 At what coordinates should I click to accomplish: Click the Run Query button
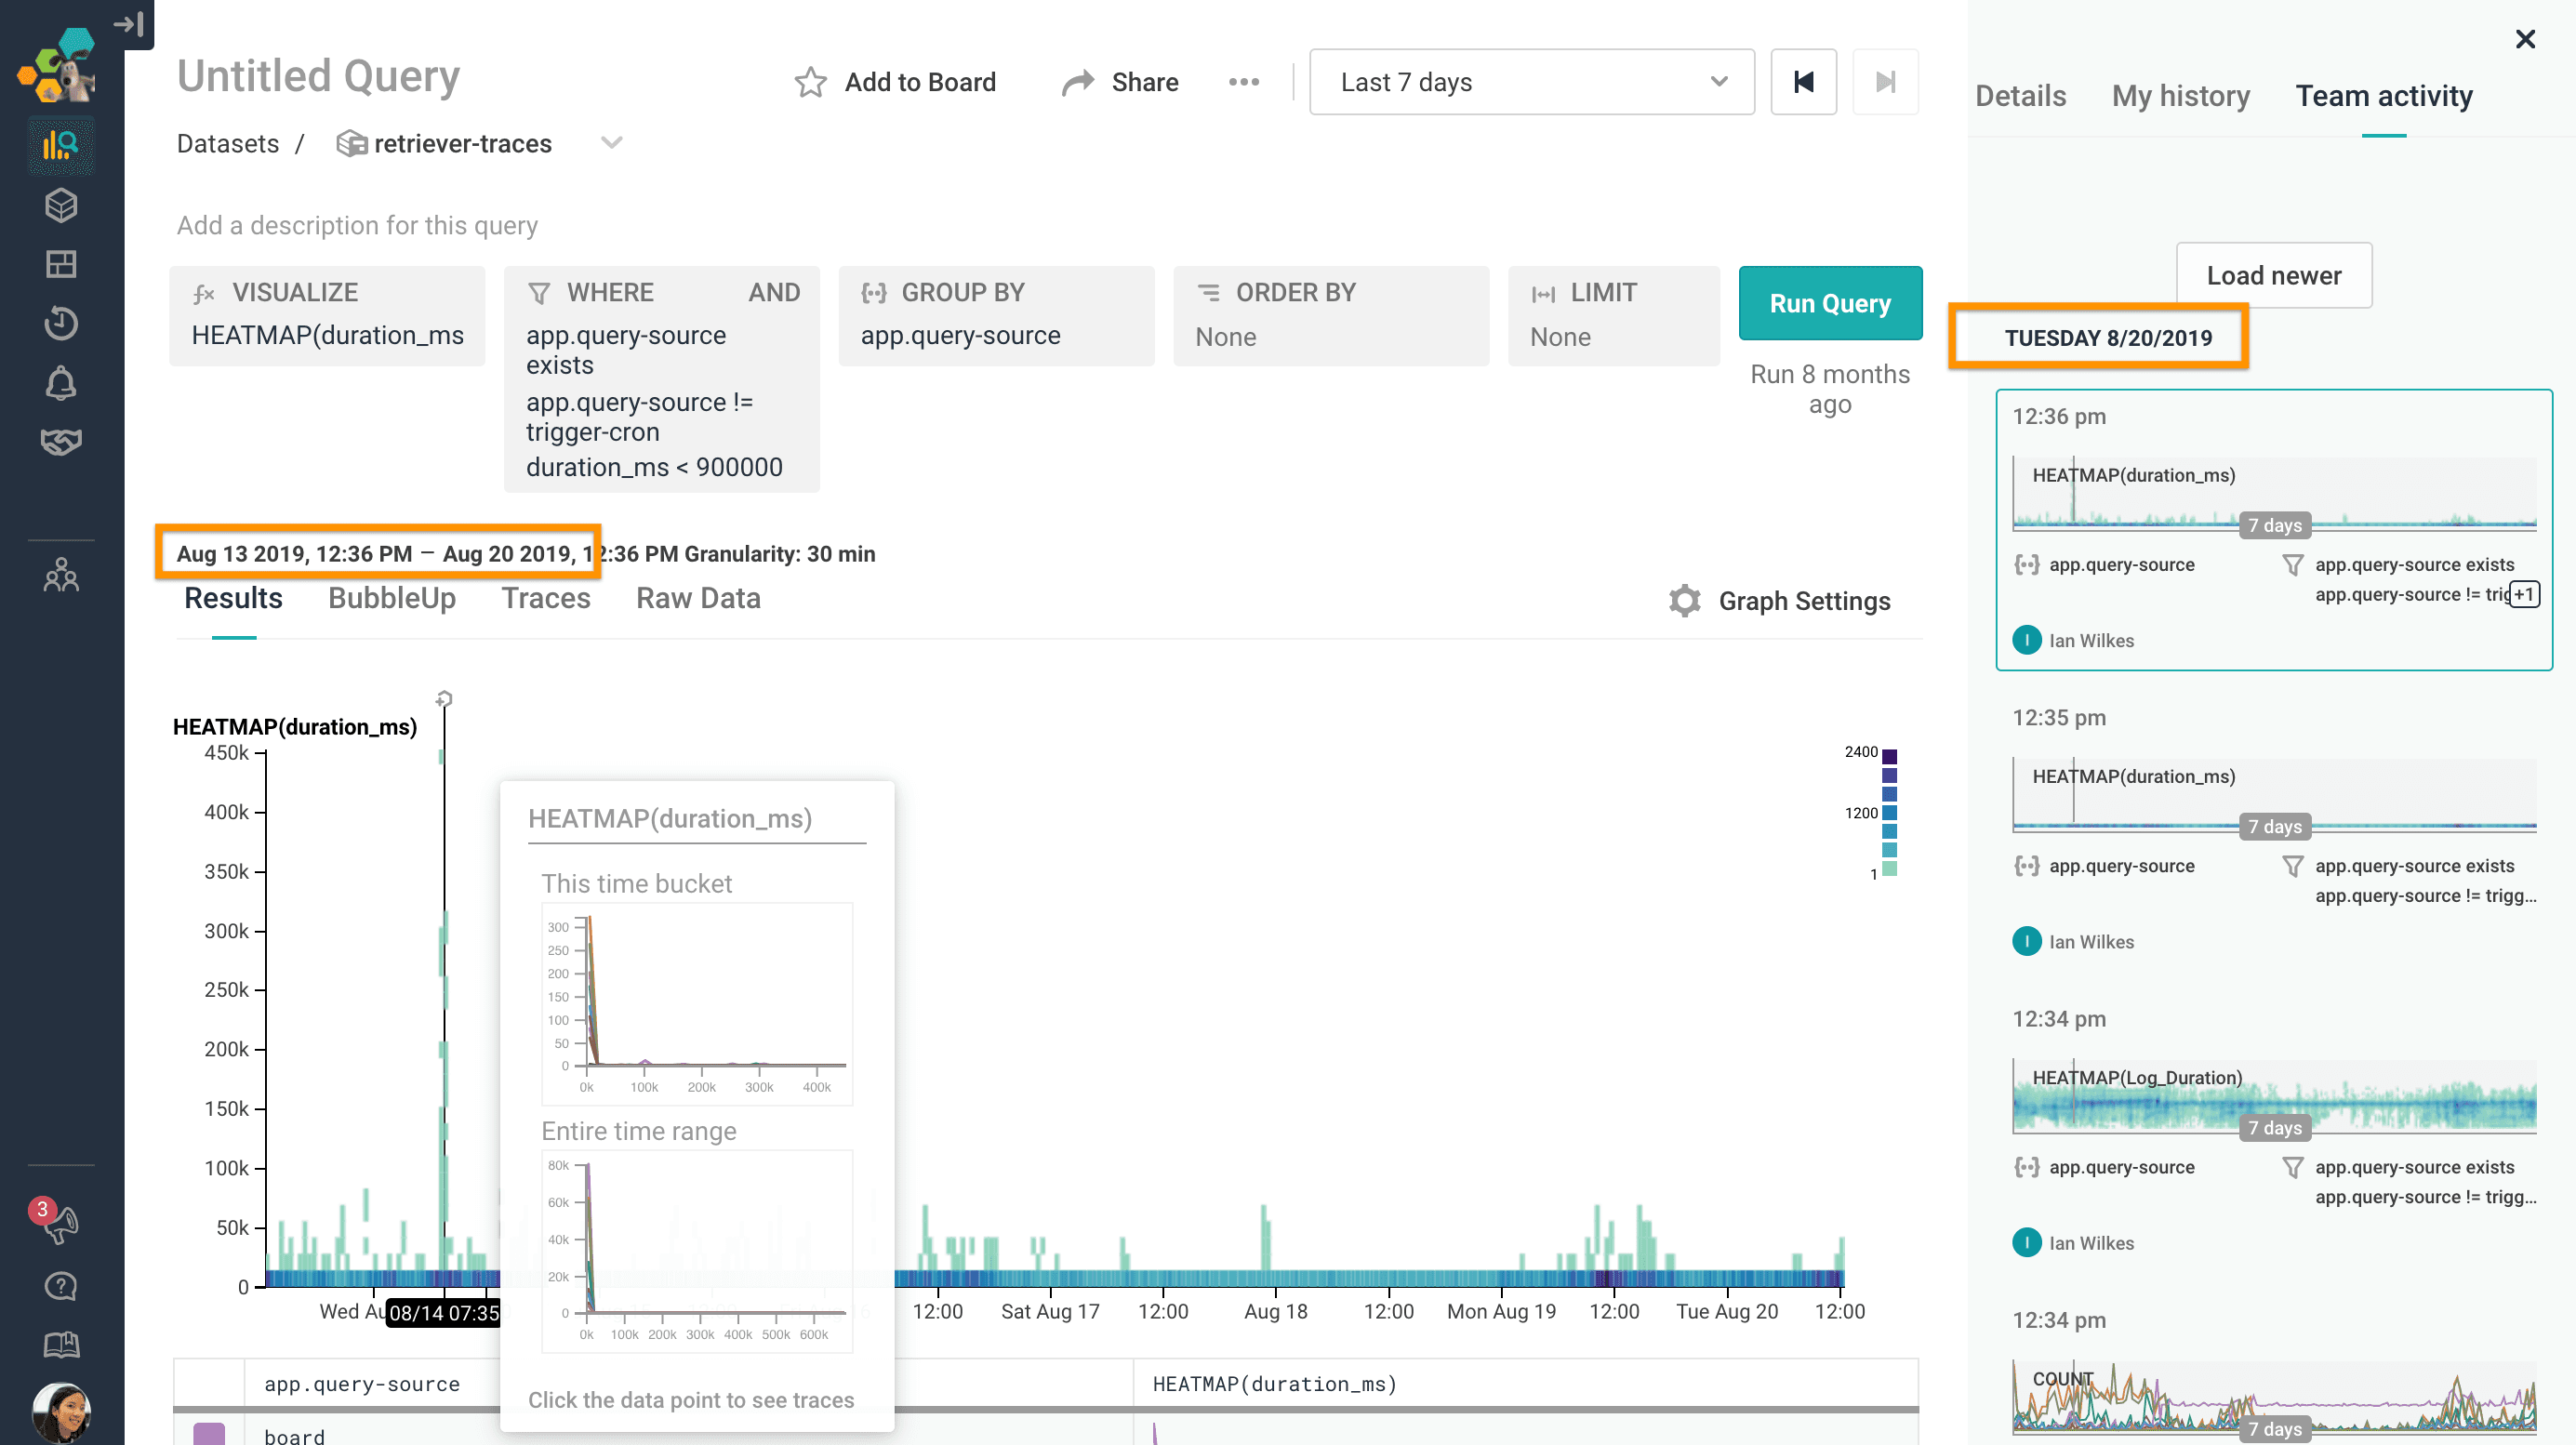coord(1829,303)
